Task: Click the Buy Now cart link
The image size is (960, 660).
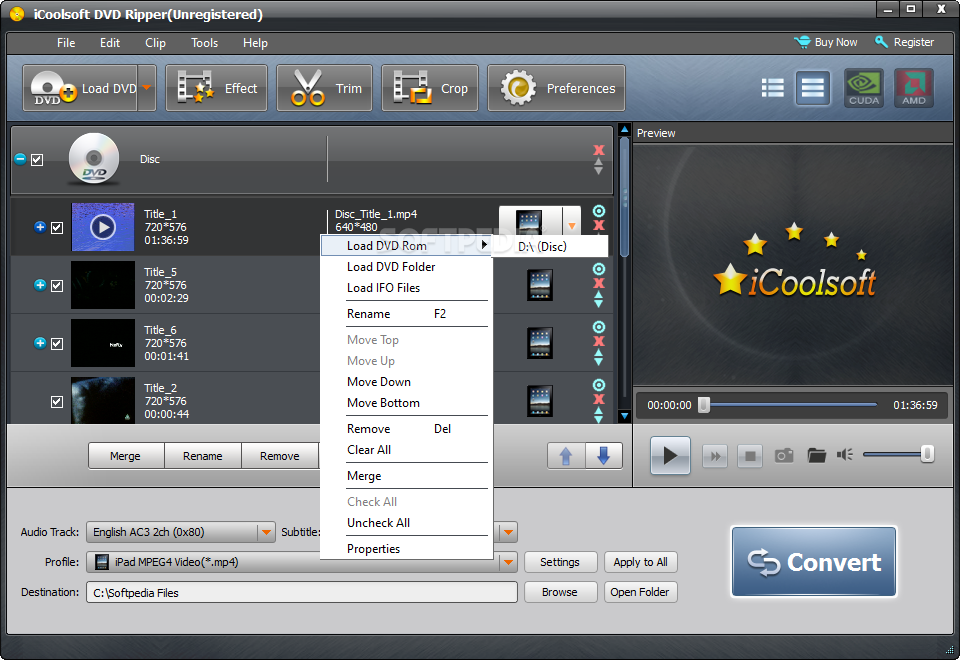Action: click(826, 42)
